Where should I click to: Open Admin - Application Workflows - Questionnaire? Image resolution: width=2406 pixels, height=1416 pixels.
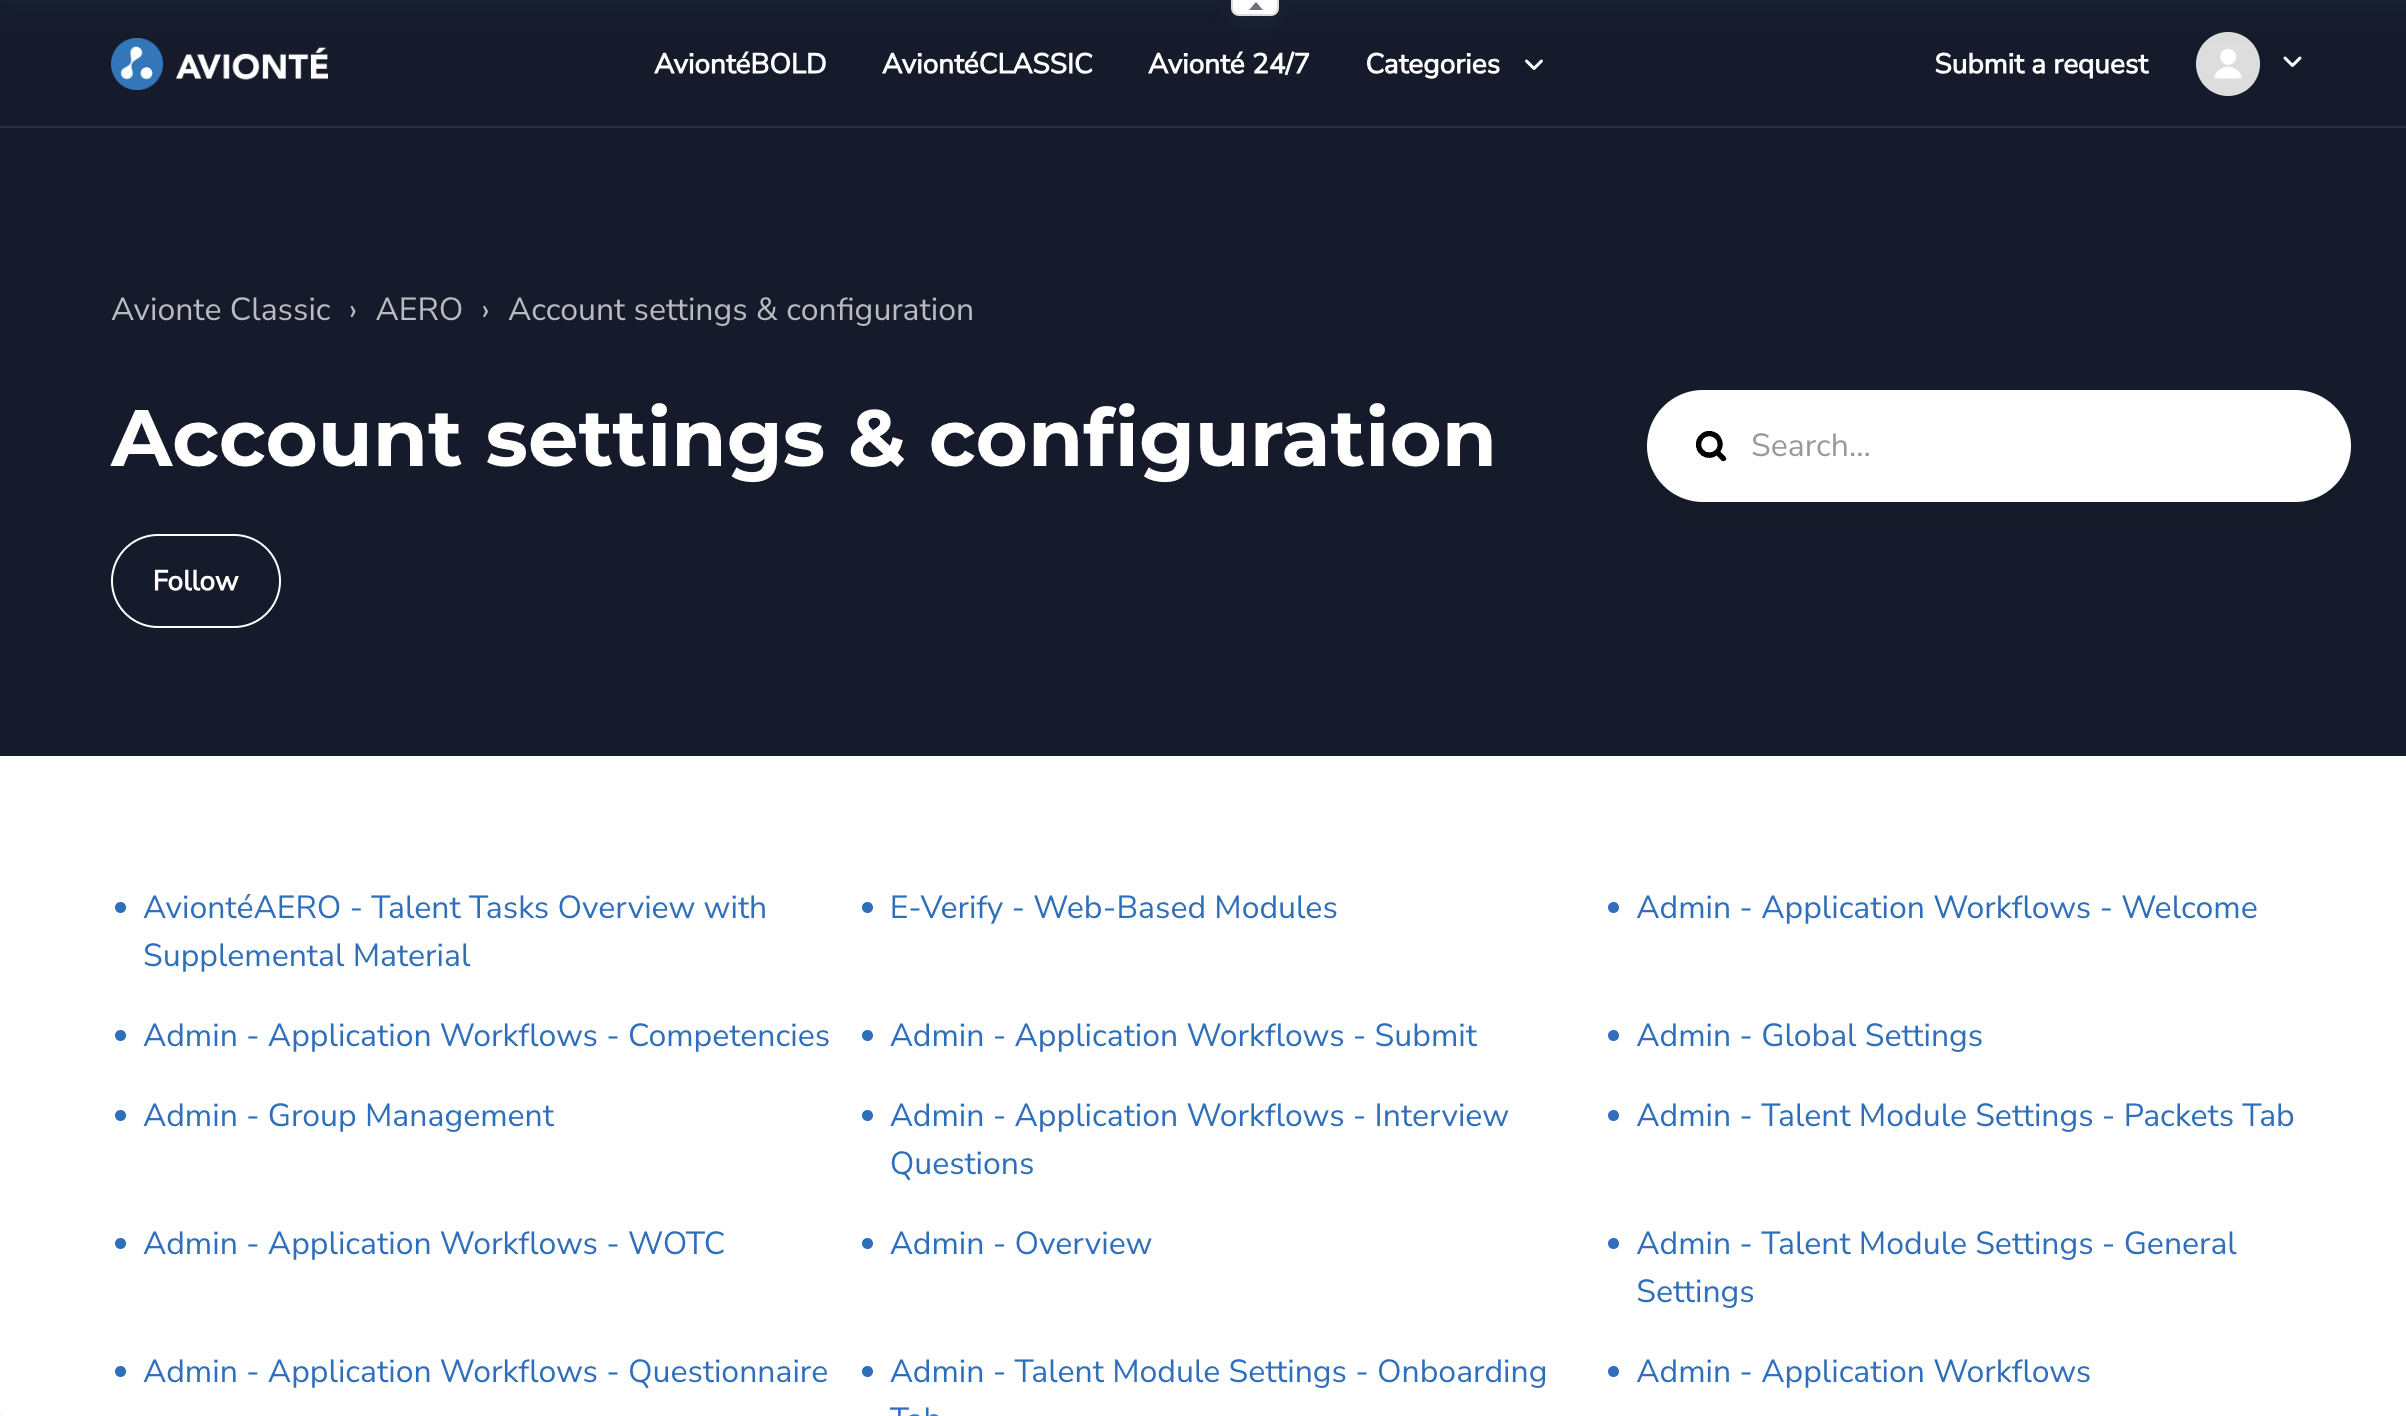click(x=485, y=1371)
